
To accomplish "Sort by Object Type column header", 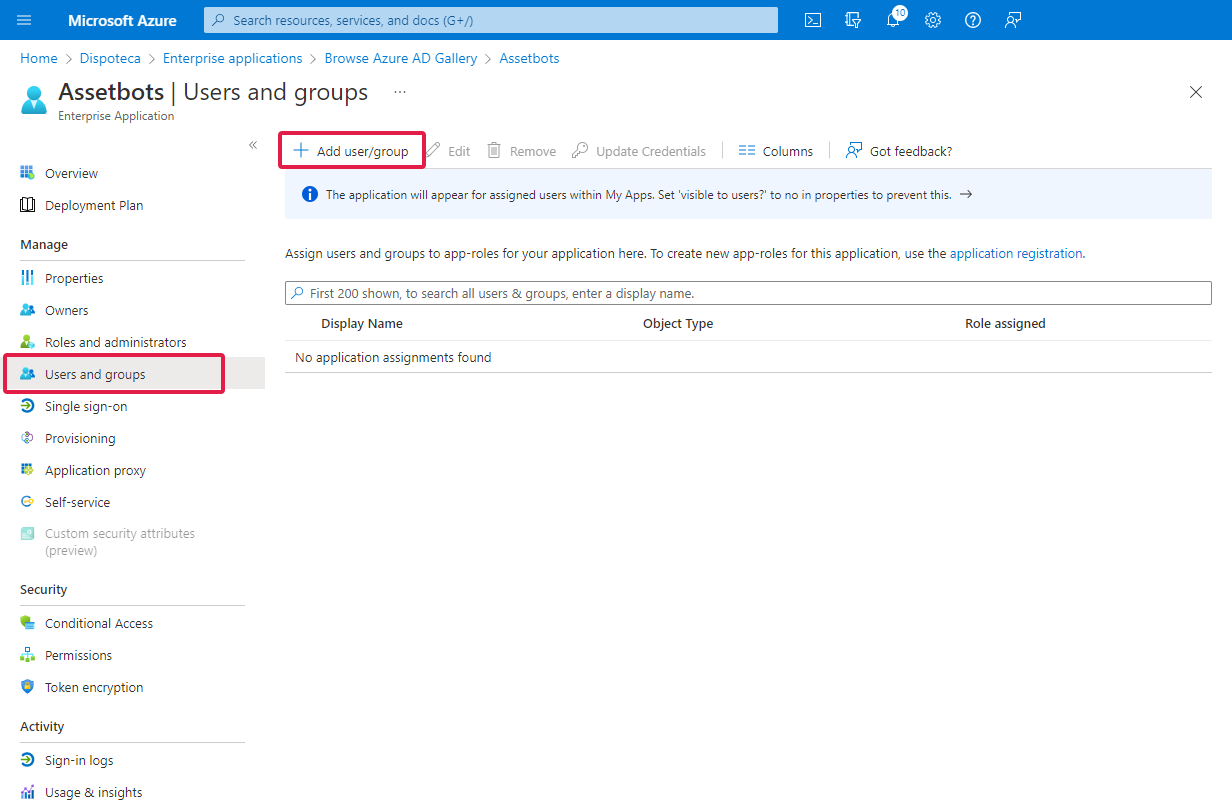I will [678, 323].
